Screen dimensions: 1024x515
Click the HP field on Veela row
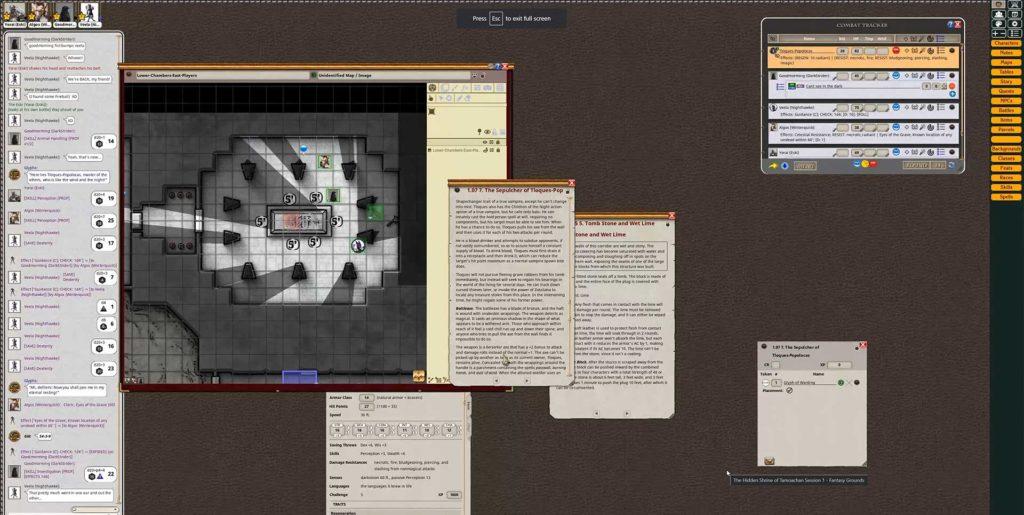pyautogui.click(x=857, y=107)
